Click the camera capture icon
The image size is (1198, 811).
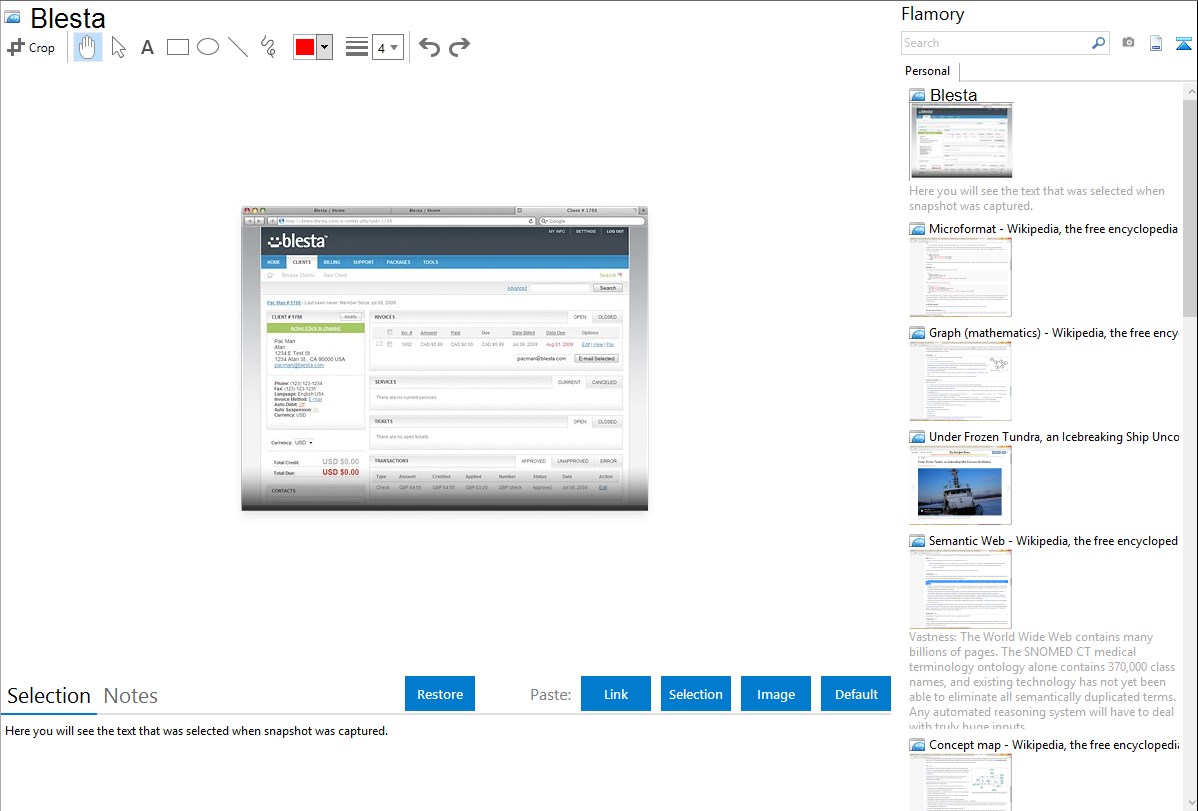tap(1128, 43)
